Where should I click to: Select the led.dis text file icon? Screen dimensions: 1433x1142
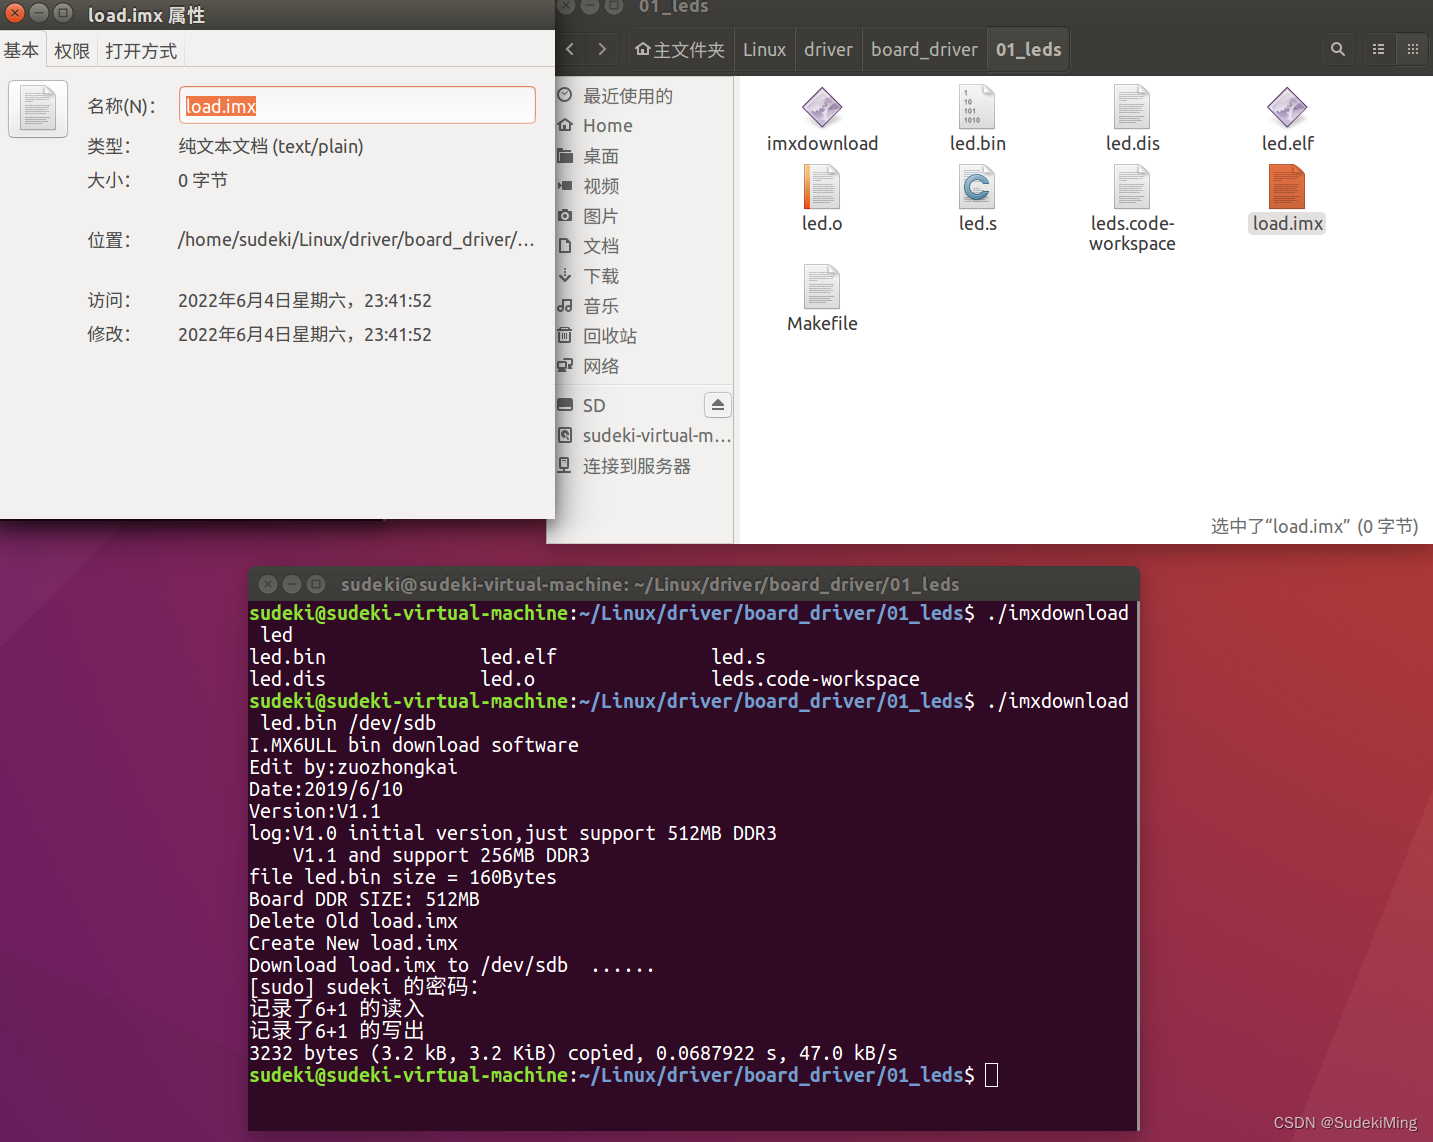(x=1132, y=108)
